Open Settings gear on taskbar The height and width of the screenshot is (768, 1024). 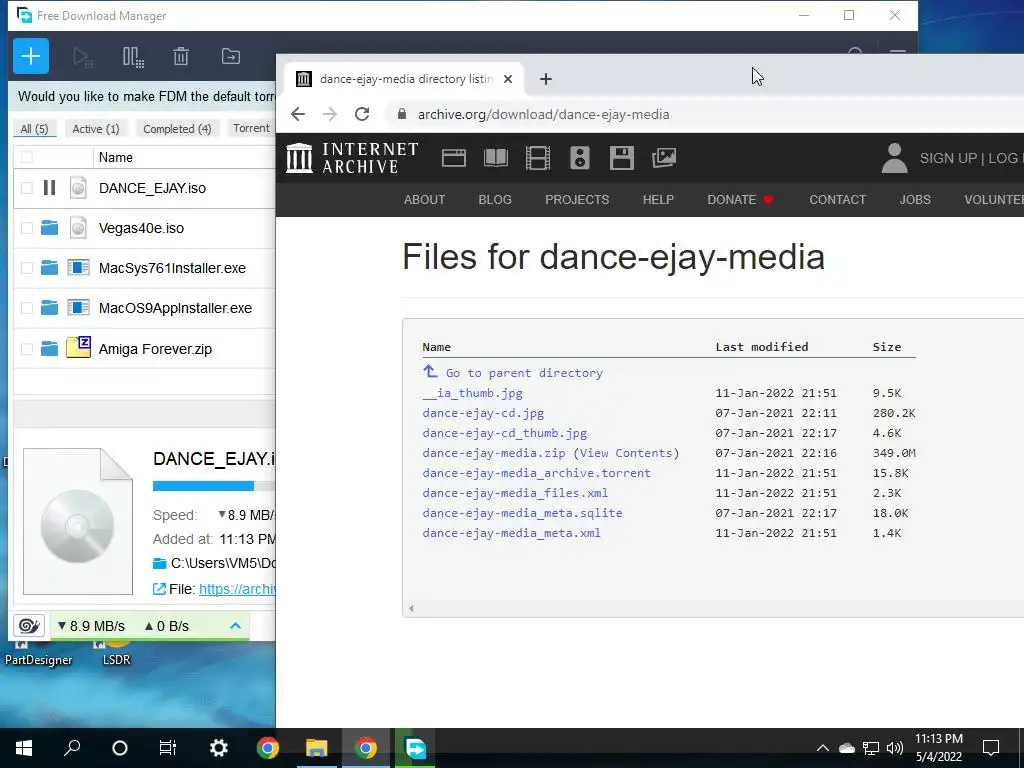tap(218, 748)
